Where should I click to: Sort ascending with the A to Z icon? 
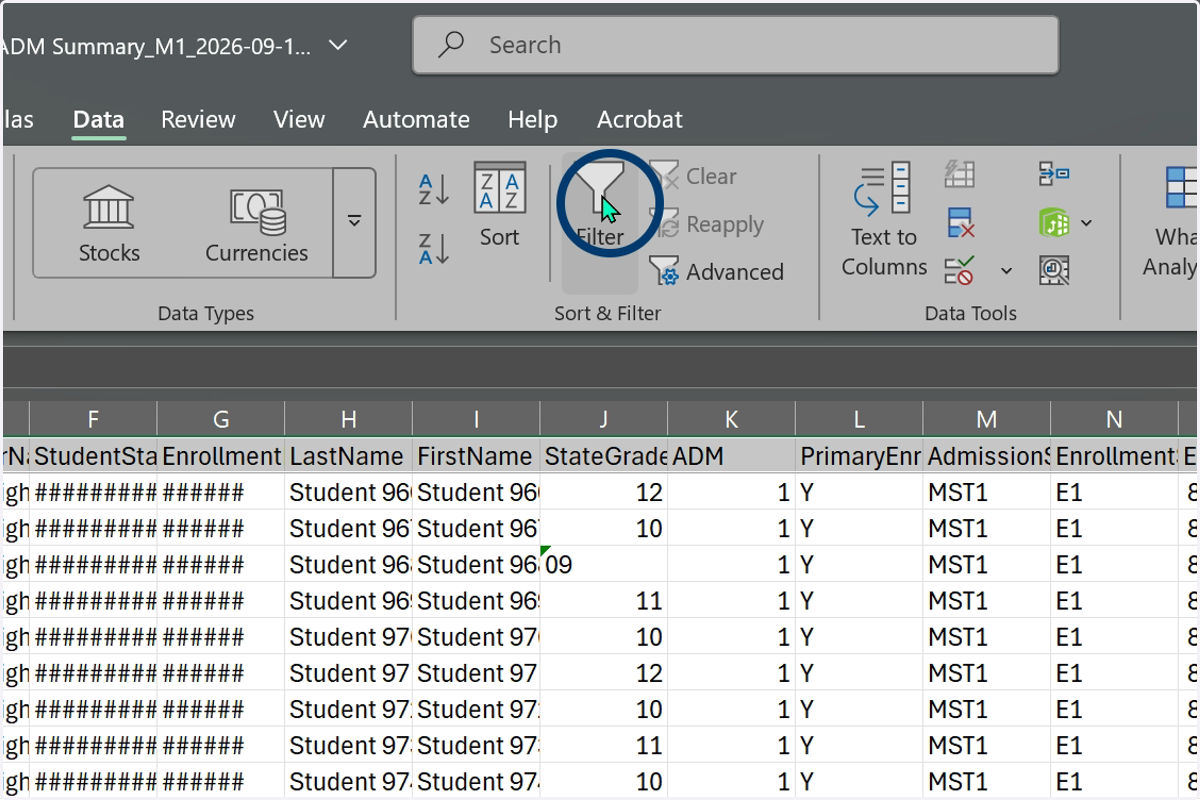(x=434, y=189)
